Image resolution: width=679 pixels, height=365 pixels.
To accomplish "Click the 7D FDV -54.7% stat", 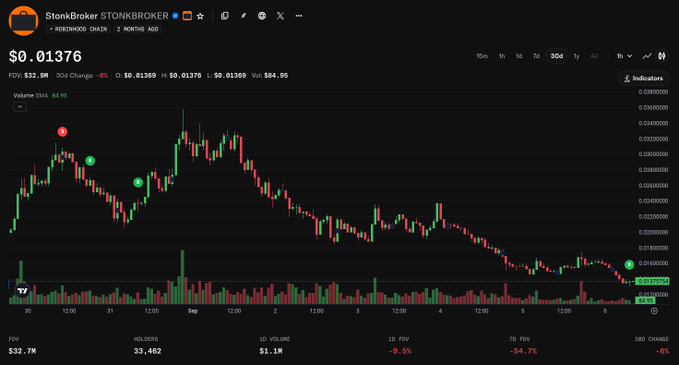I will click(x=523, y=346).
